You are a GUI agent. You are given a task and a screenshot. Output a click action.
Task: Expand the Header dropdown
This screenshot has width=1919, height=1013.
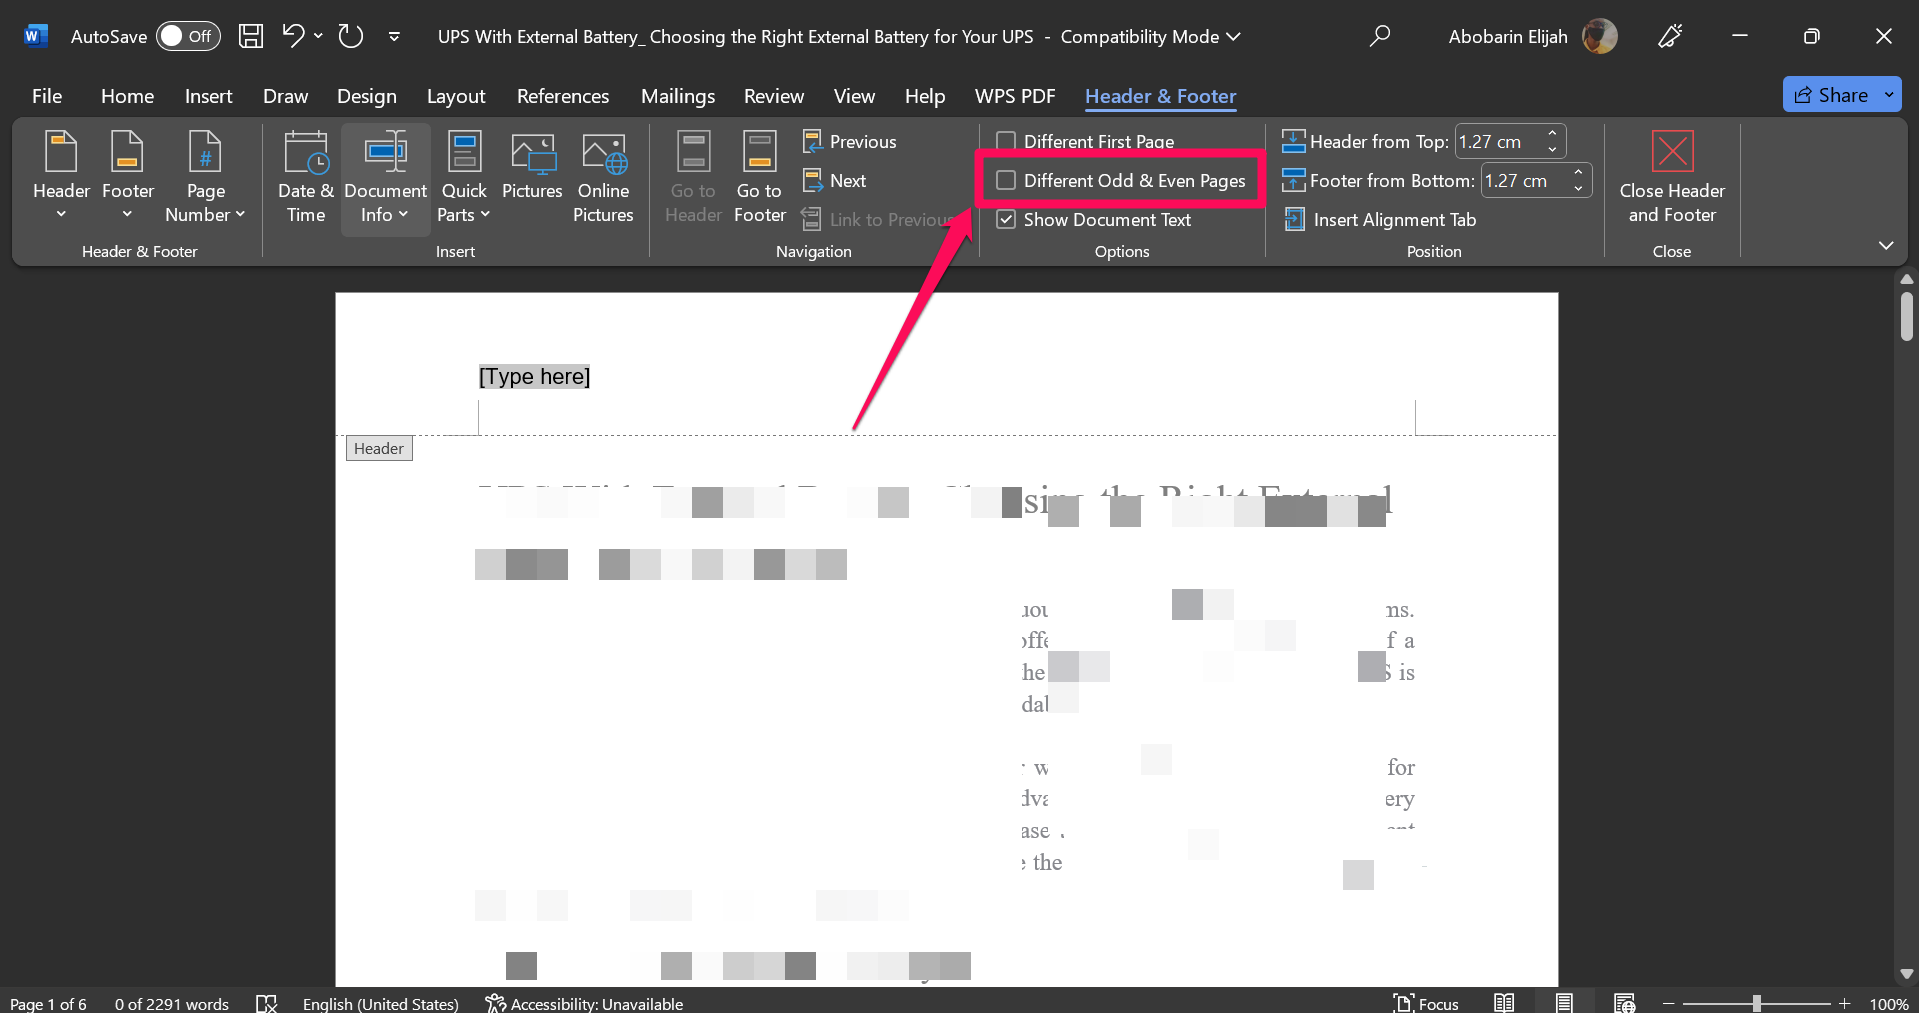(x=61, y=177)
